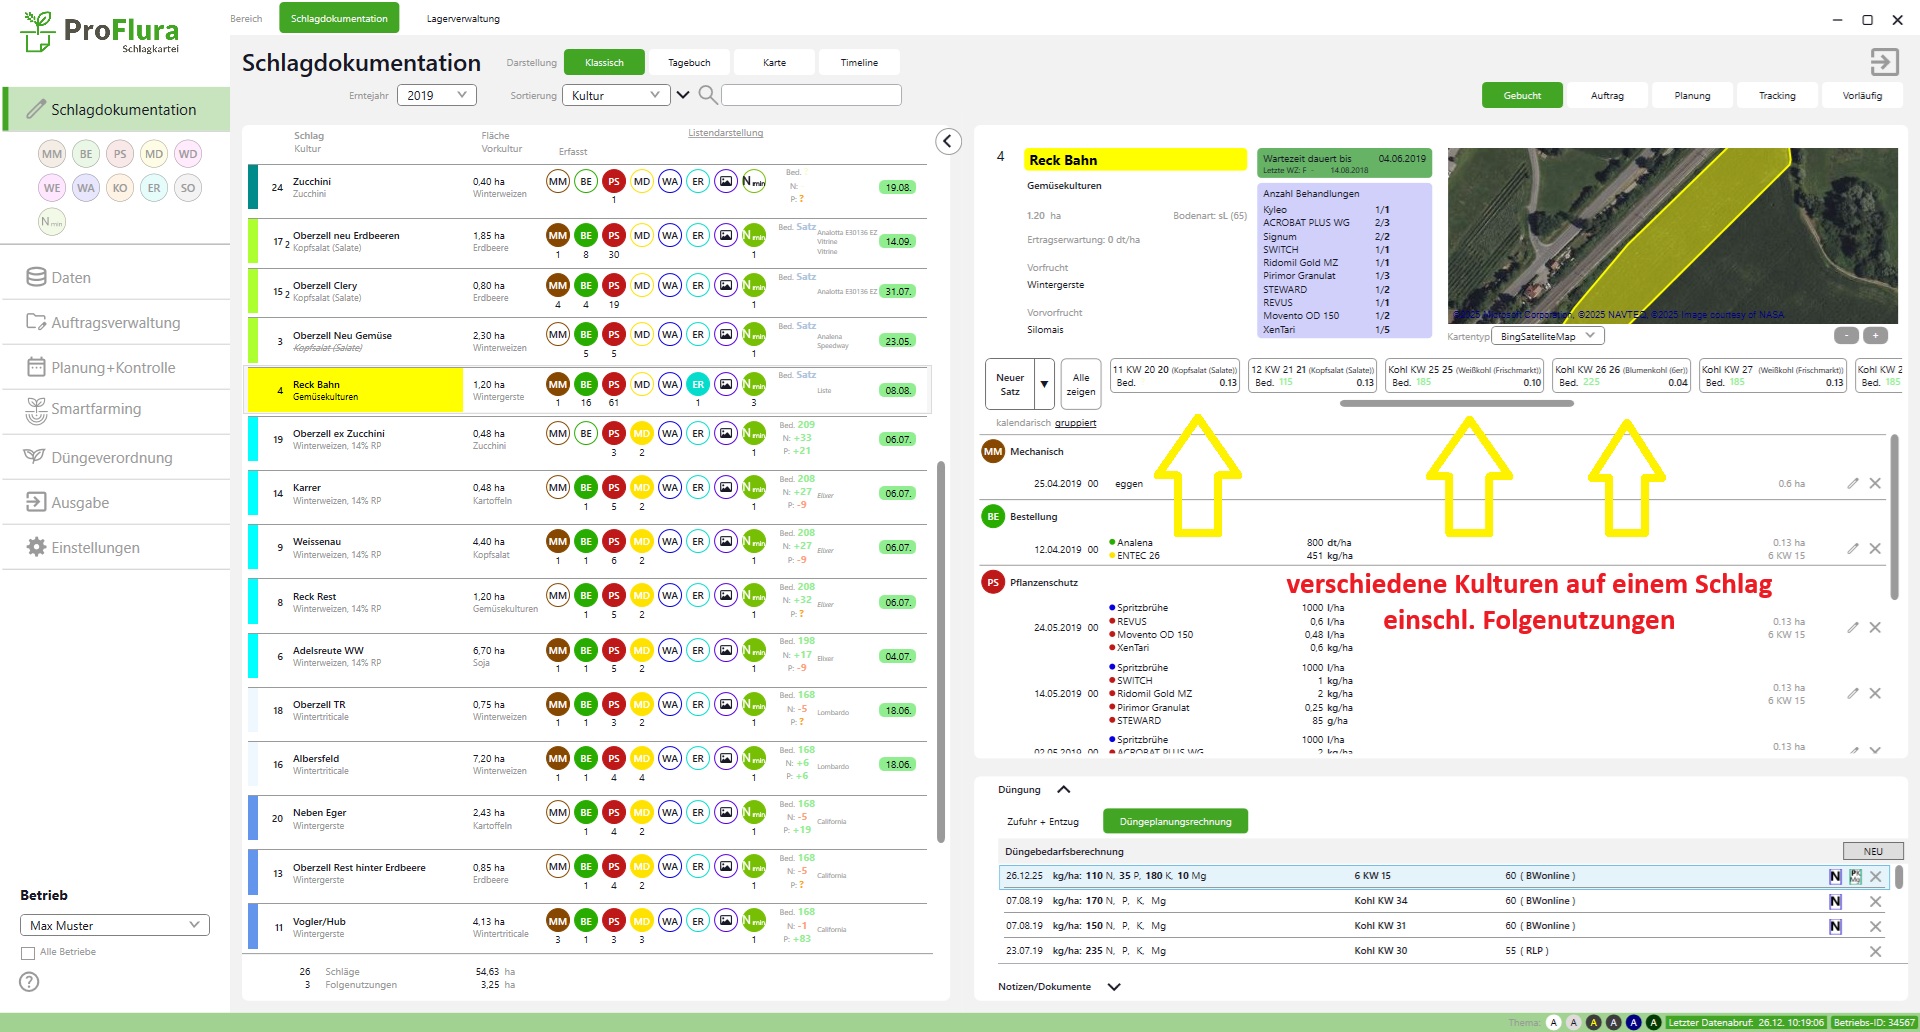Click the search magnifier icon
This screenshot has height=1032, width=1920.
[707, 95]
